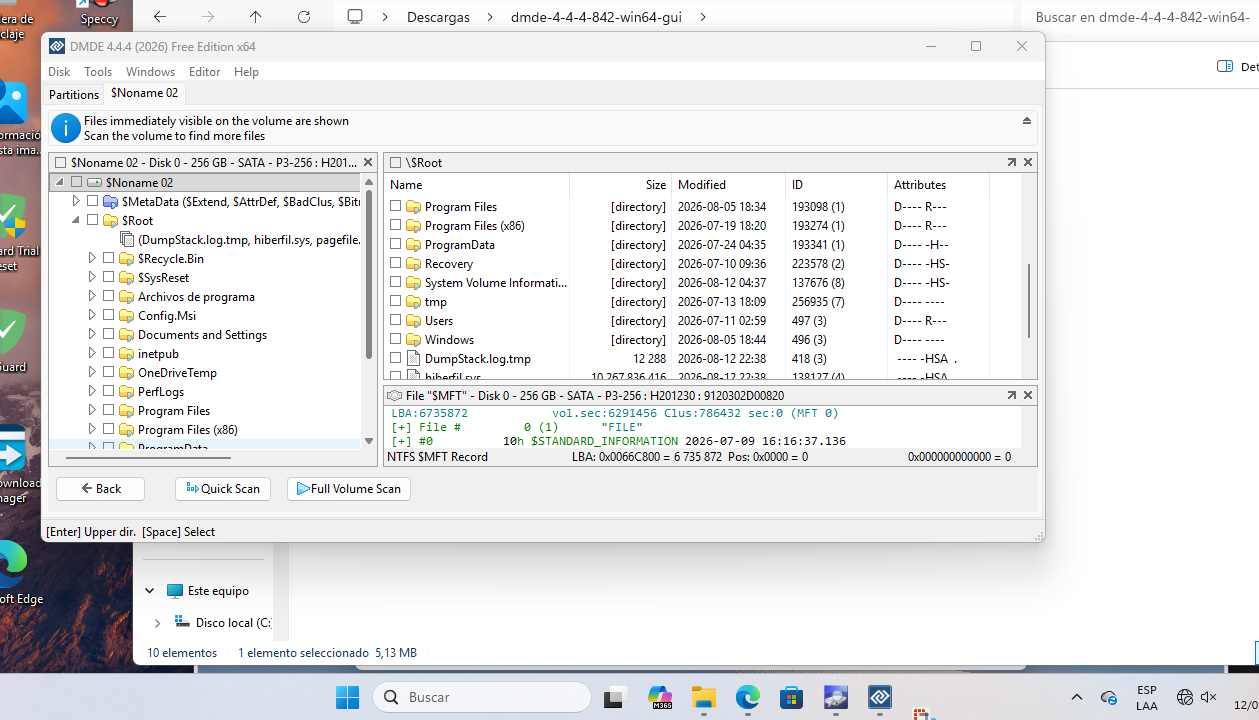Expand the OneDriveTemp folder node
The width and height of the screenshot is (1259, 720).
[x=92, y=372]
